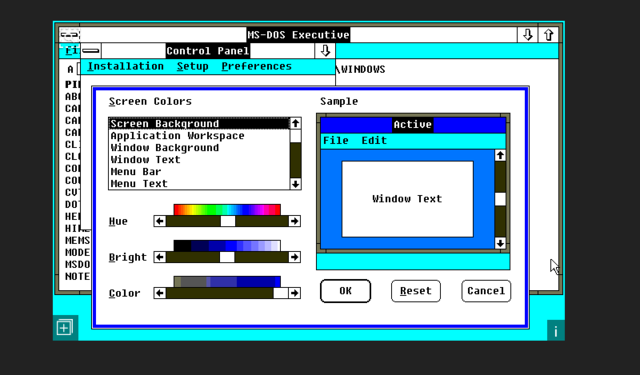The height and width of the screenshot is (375, 640).
Task: Select Application Workspace in the list
Action: [199, 135]
